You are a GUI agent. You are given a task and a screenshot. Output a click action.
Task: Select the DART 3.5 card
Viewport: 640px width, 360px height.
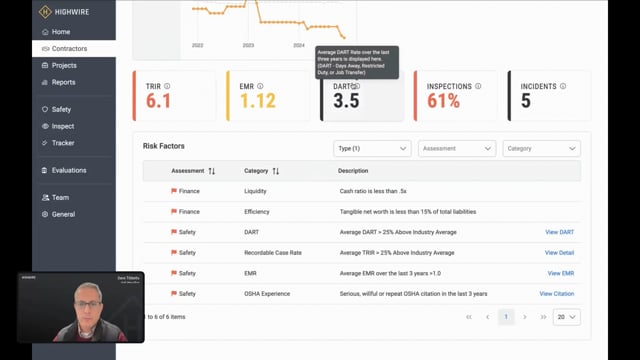pos(362,96)
